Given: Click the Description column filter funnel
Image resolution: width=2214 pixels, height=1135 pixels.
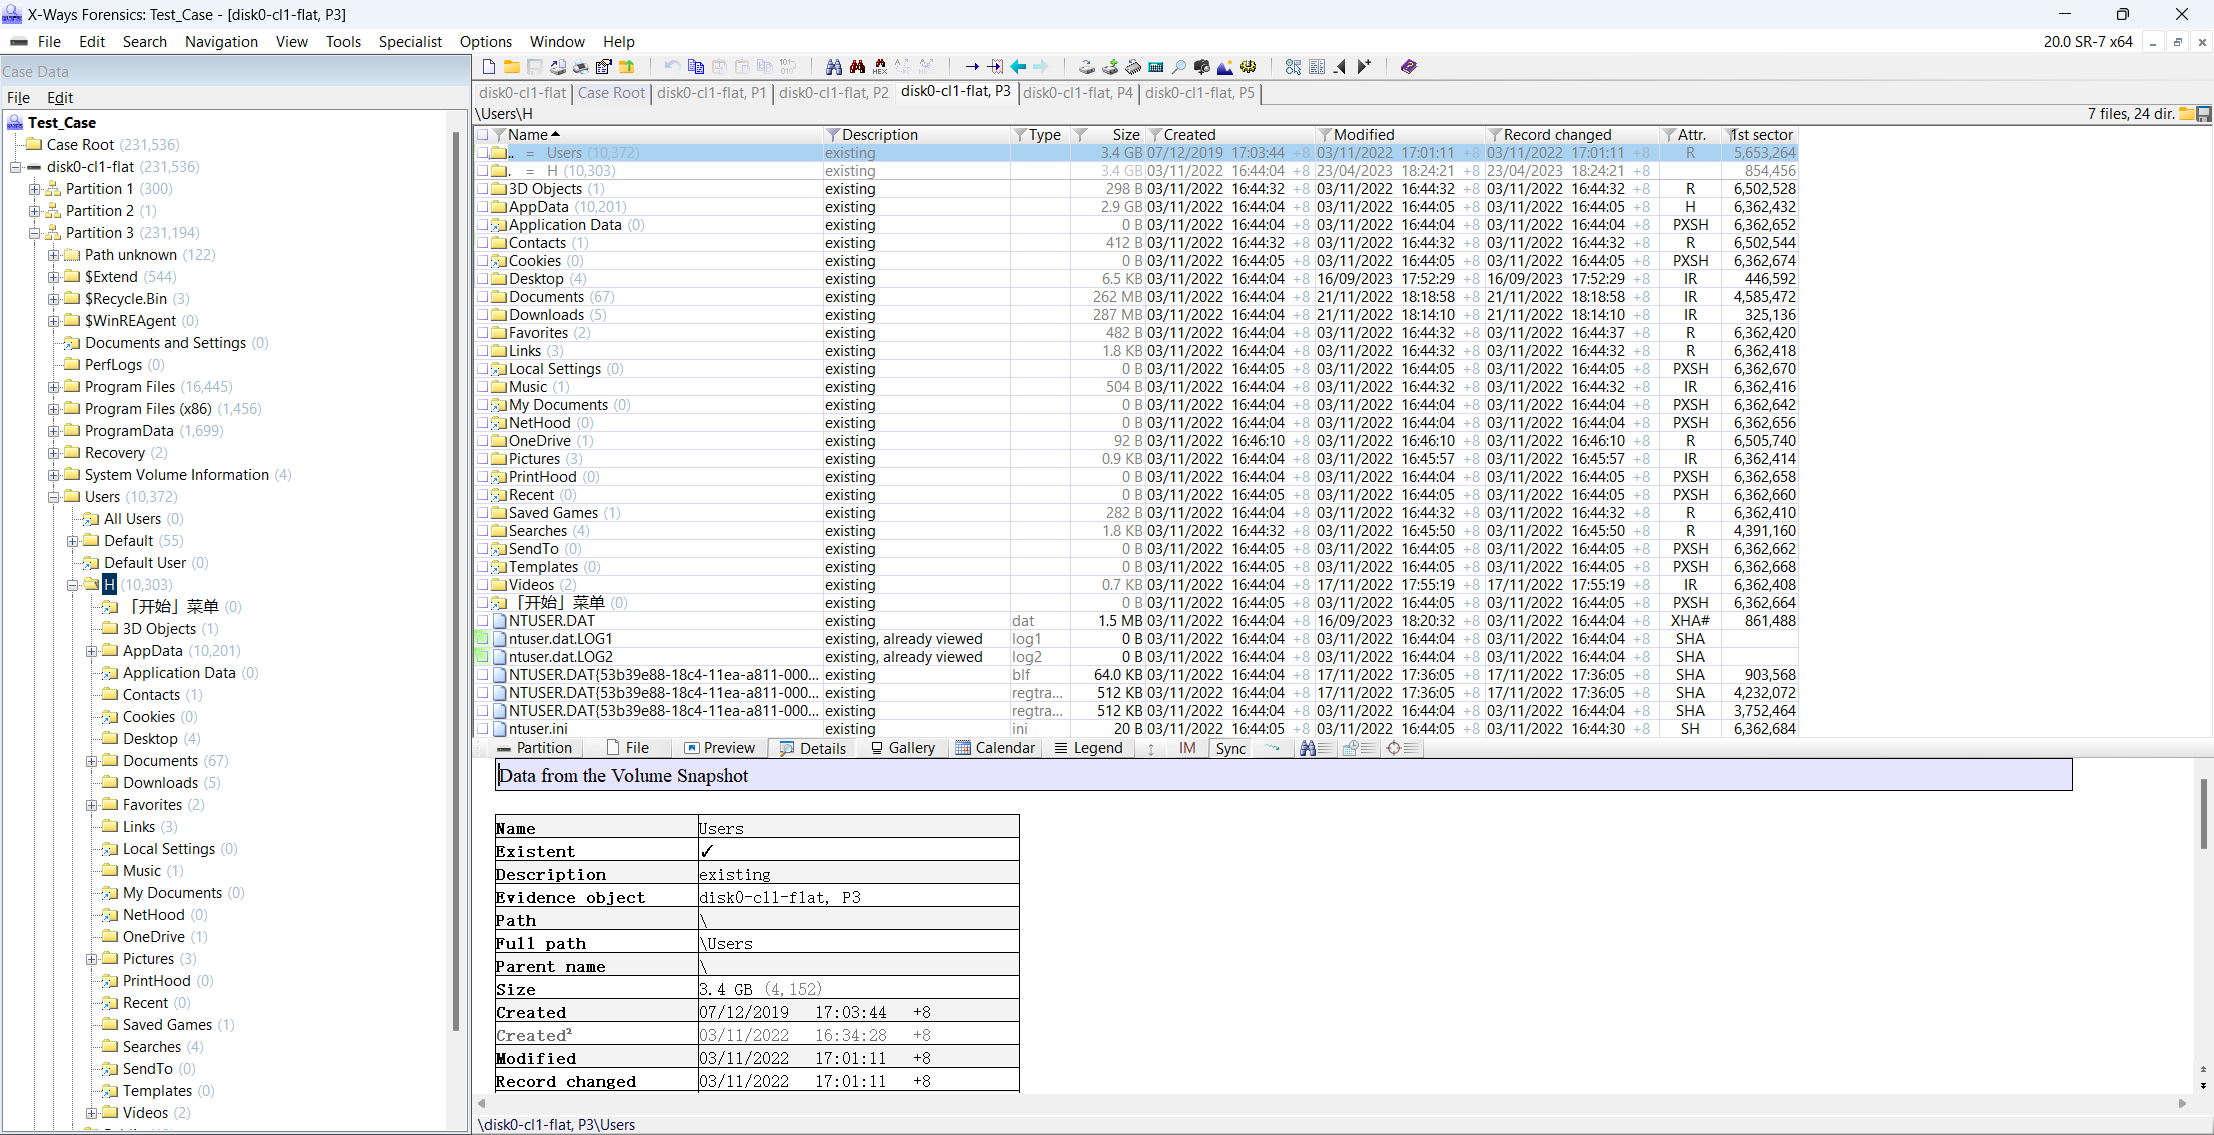Looking at the screenshot, I should [x=832, y=135].
